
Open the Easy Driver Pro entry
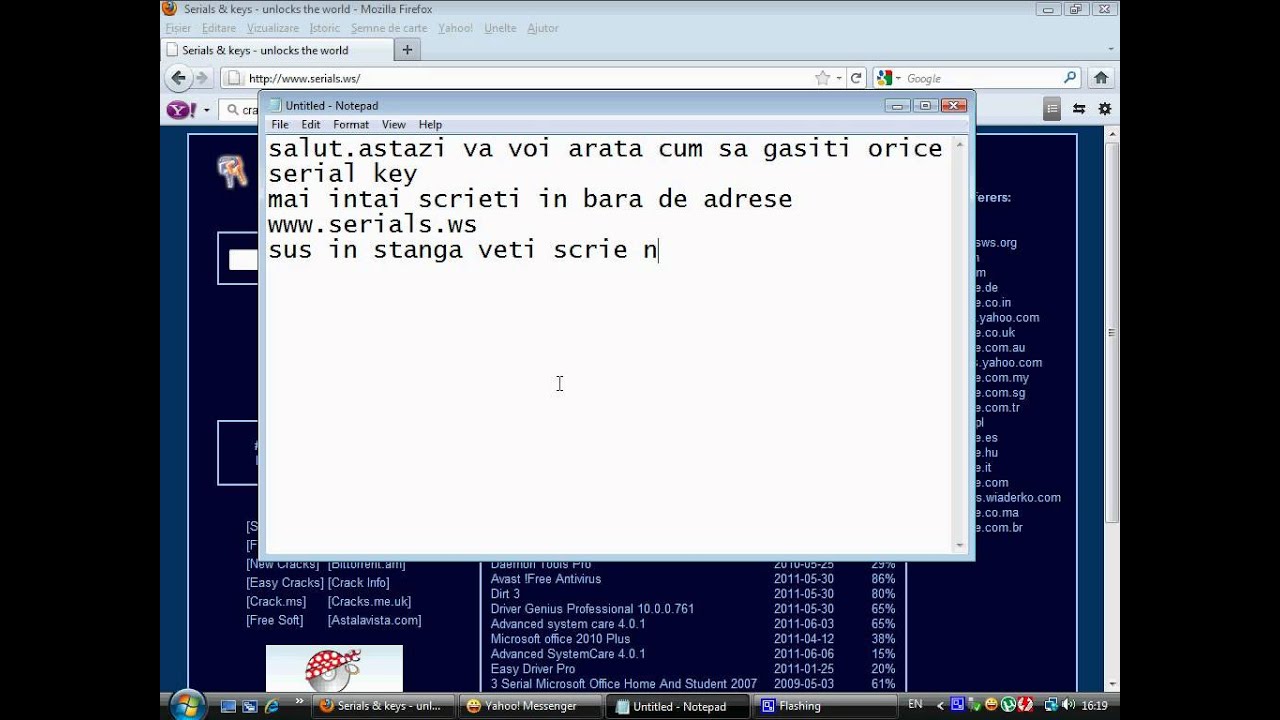(x=533, y=669)
